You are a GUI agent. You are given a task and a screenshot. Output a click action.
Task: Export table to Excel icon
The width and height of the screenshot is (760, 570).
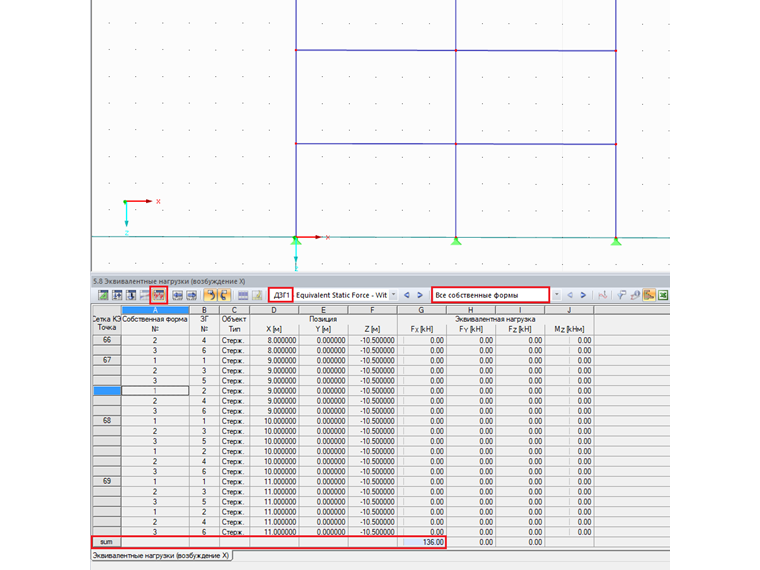click(663, 295)
